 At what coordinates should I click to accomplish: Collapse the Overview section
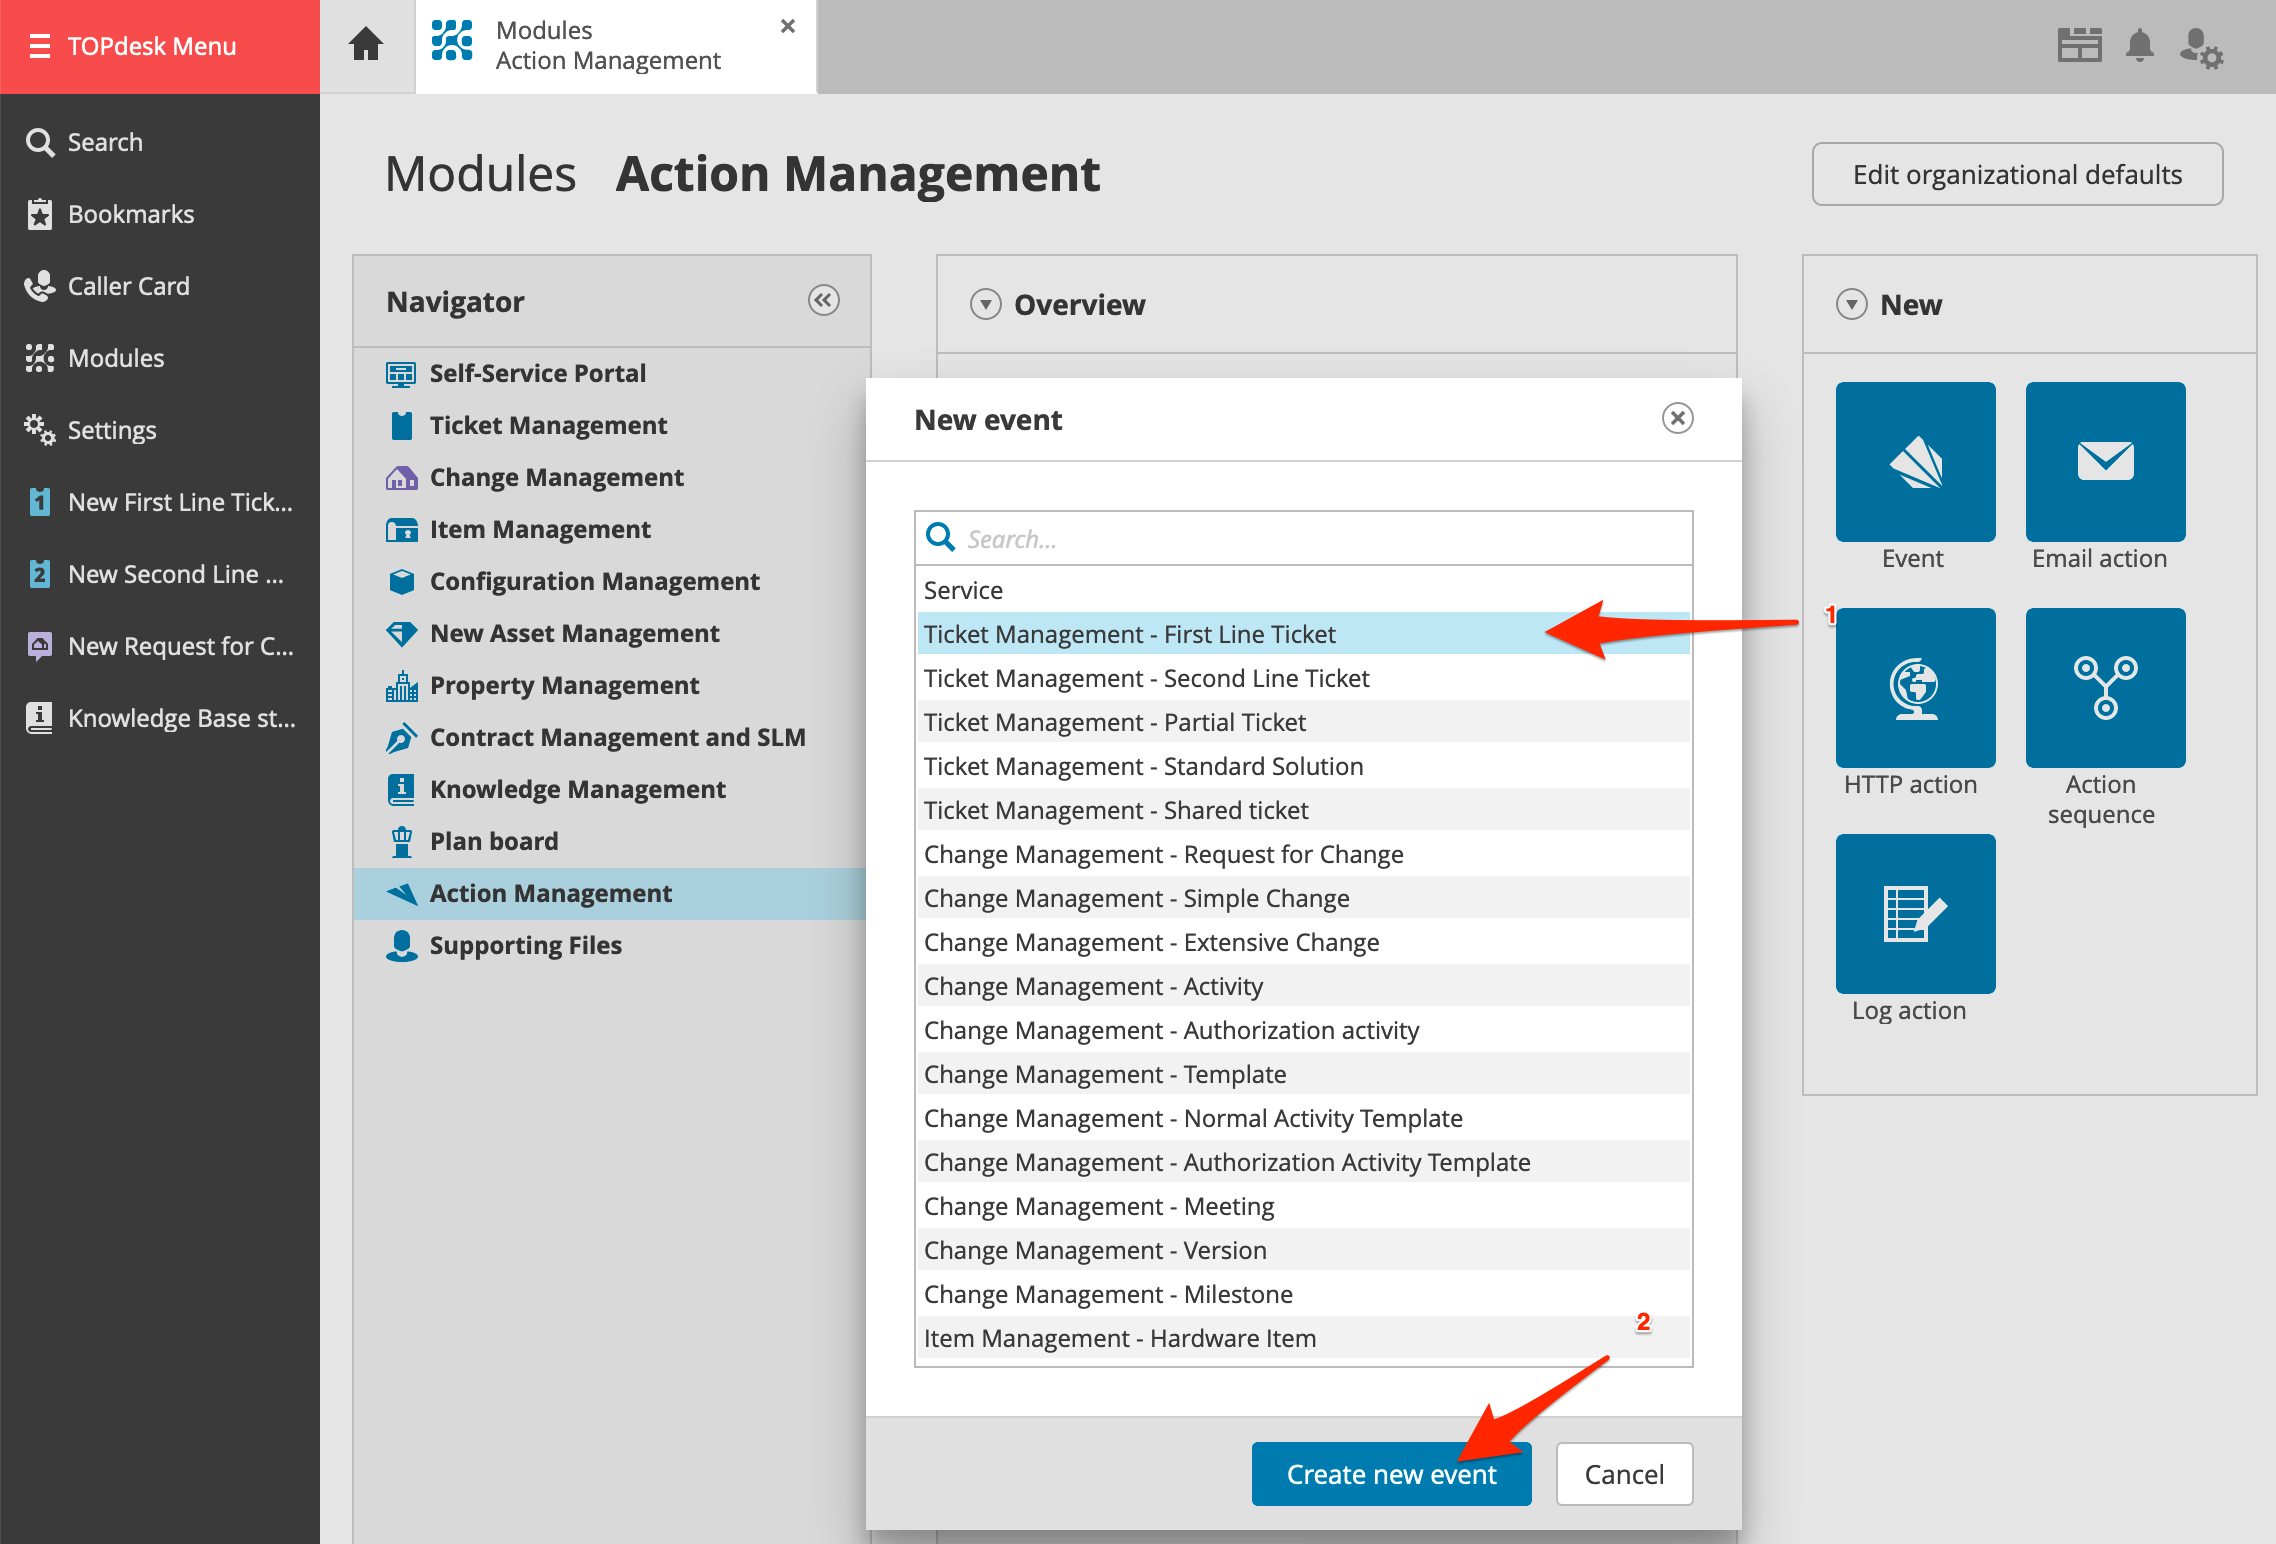985,304
